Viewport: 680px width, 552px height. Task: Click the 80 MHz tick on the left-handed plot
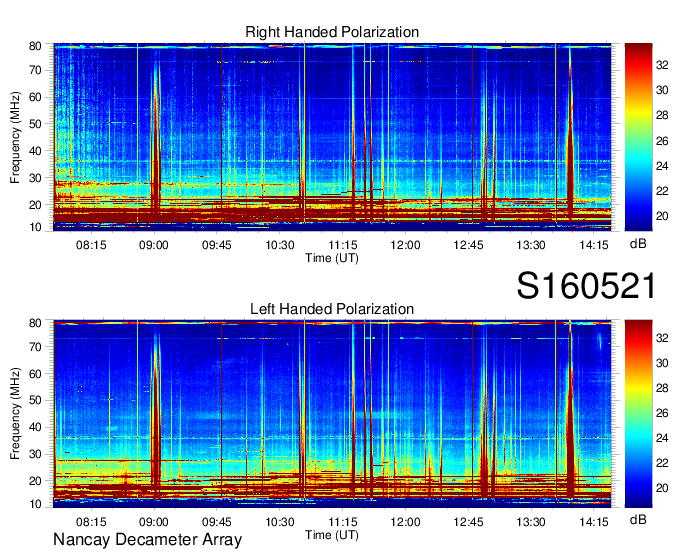(x=35, y=323)
